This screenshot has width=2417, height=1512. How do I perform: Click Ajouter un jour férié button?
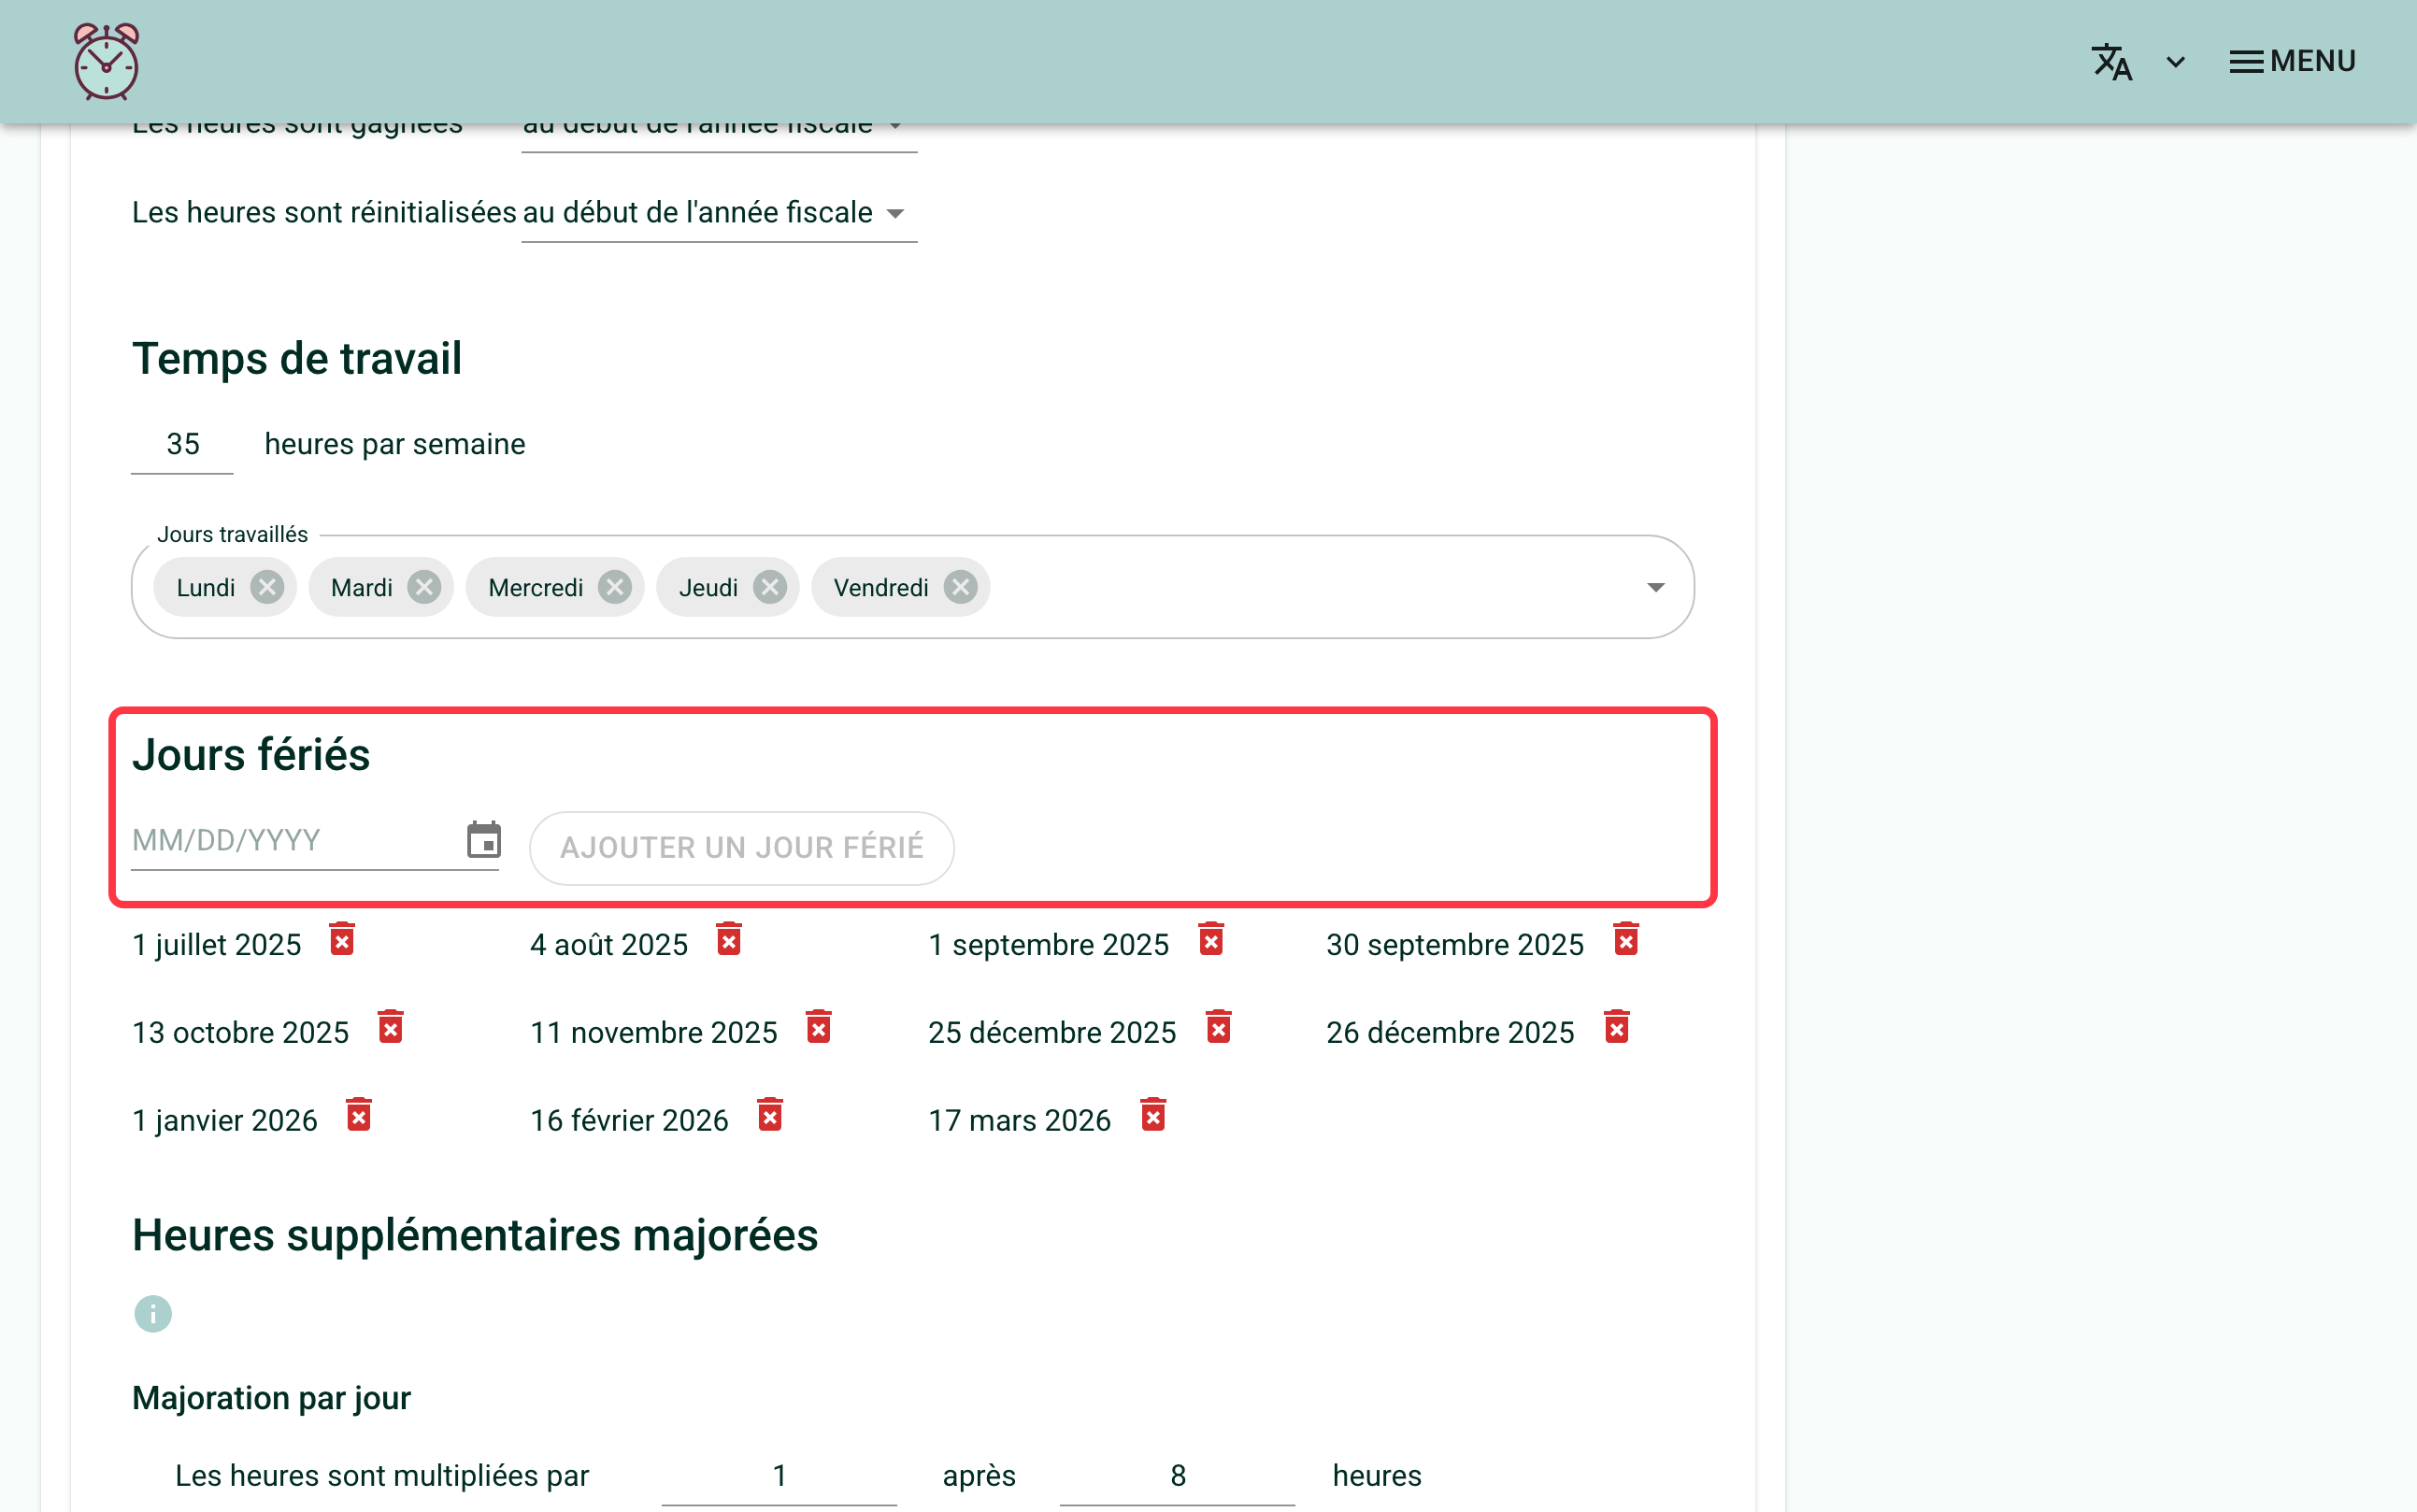741,848
